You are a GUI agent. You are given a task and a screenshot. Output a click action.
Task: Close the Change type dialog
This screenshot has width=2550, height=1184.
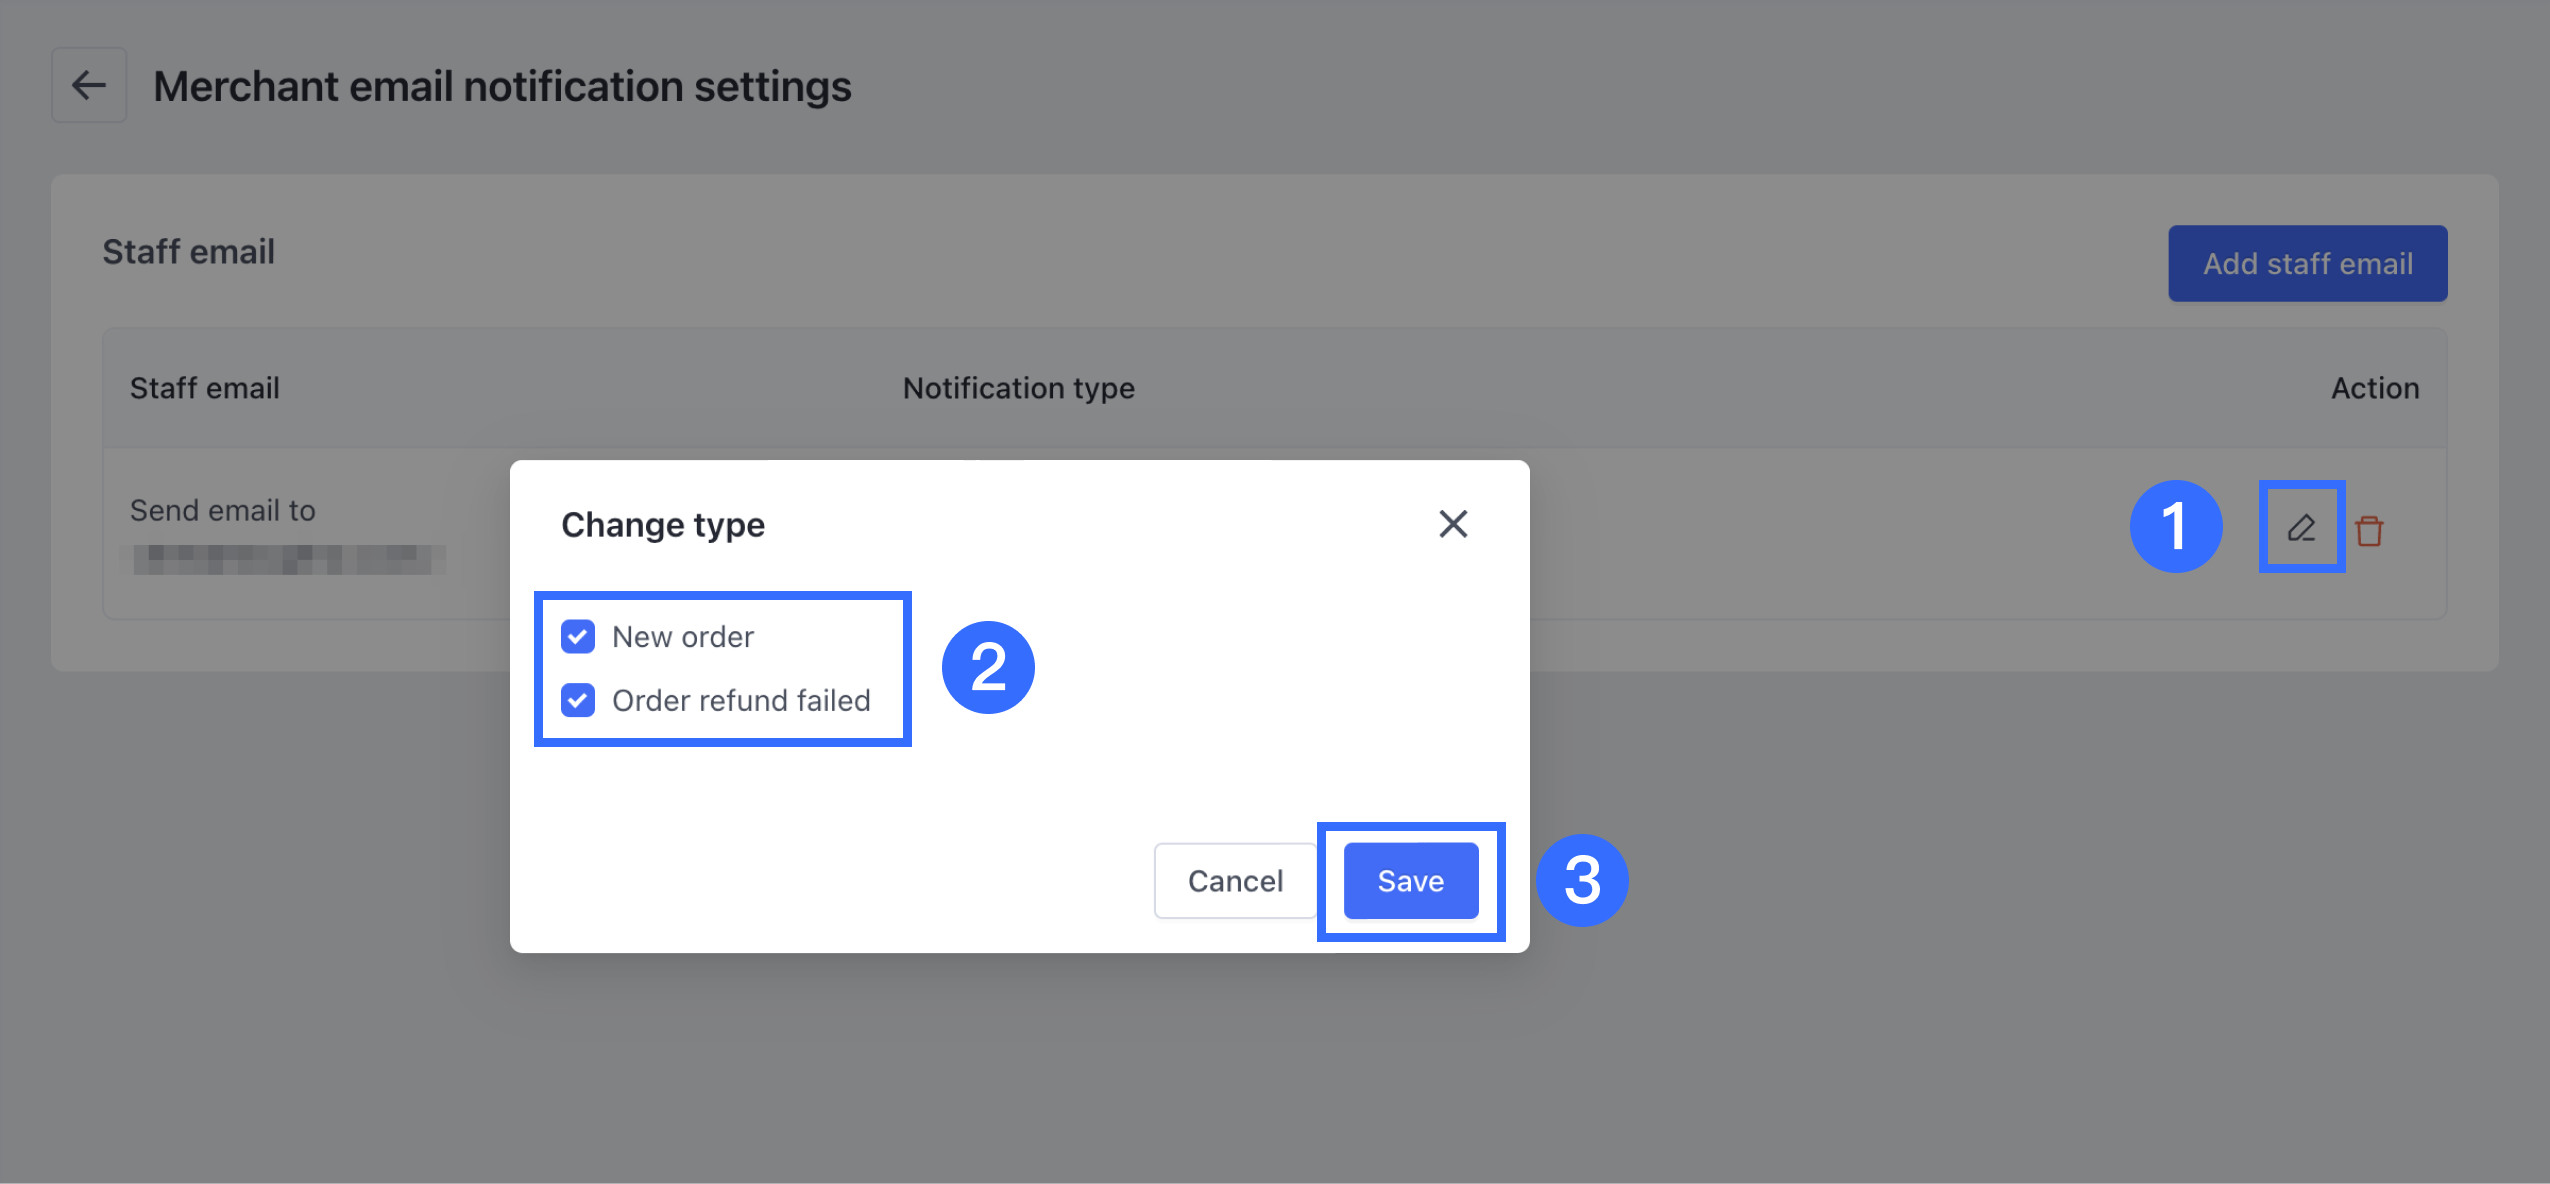click(x=1453, y=524)
